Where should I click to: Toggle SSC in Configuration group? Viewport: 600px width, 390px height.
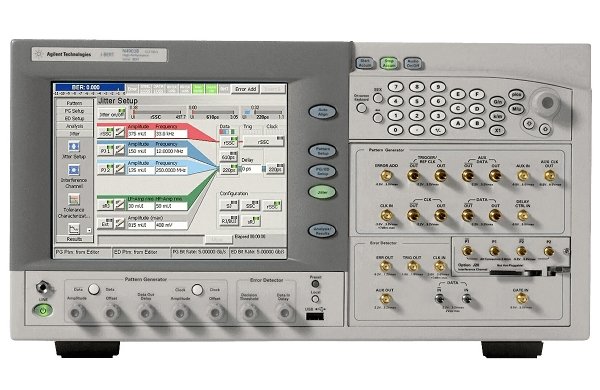tap(251, 205)
